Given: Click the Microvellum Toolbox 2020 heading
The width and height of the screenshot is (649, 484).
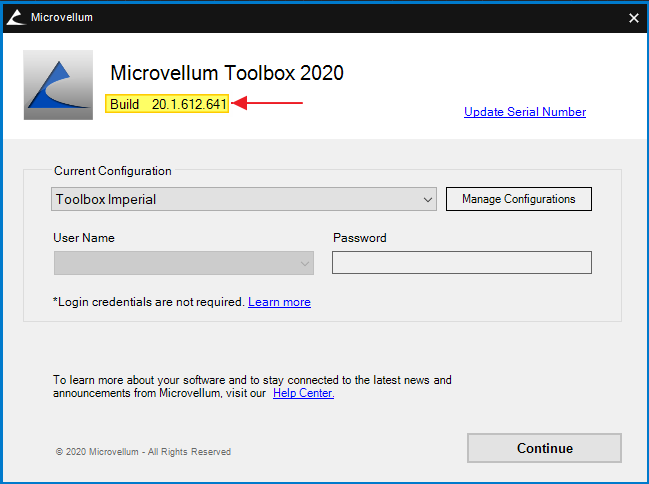Looking at the screenshot, I should click(x=227, y=73).
